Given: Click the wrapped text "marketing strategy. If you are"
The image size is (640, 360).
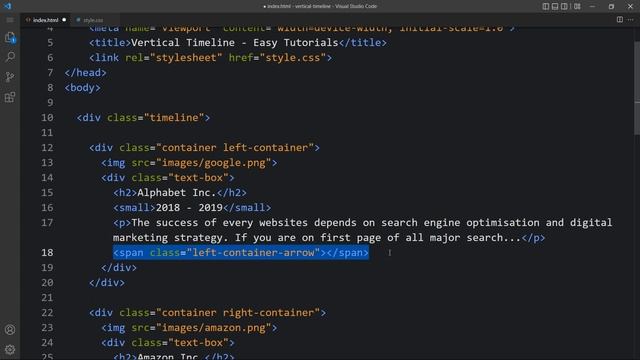Looking at the screenshot, I should (x=204, y=238).
